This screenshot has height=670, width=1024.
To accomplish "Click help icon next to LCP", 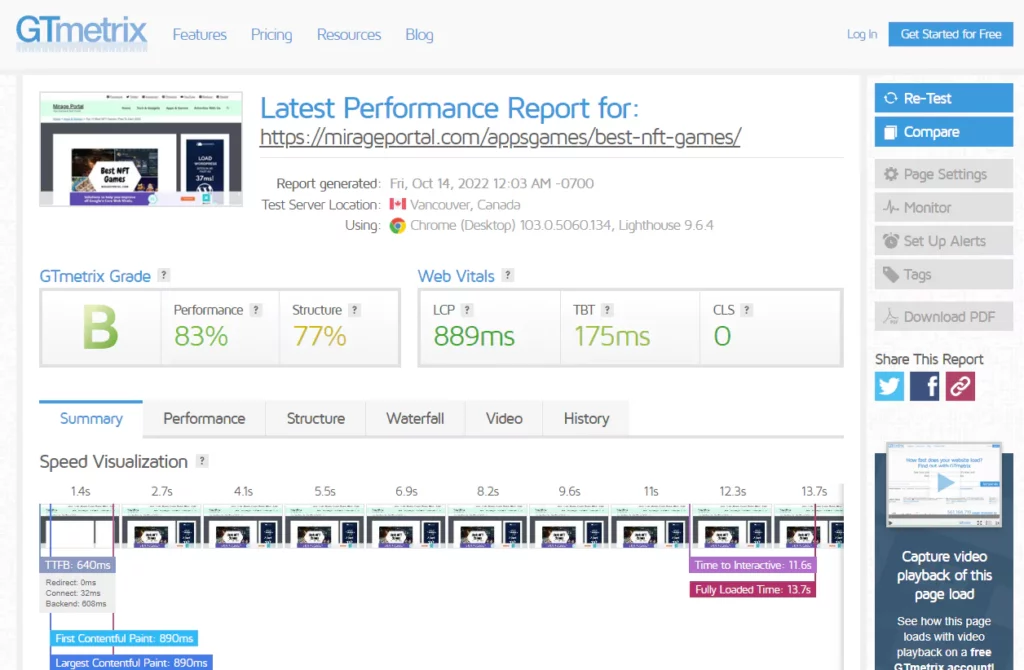I will [x=467, y=310].
